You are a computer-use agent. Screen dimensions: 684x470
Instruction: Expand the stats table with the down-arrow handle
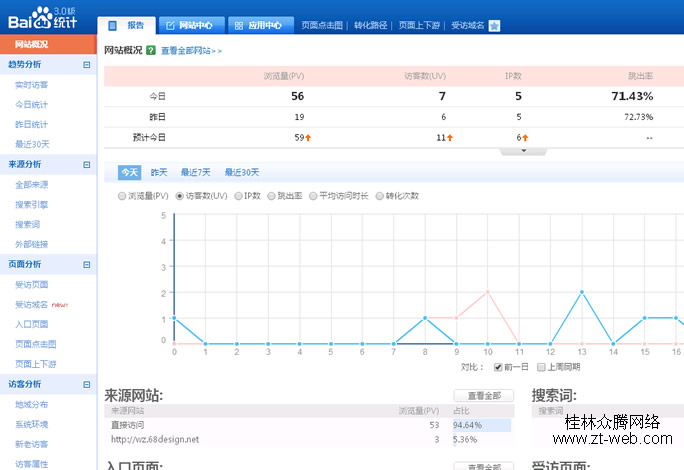(523, 151)
